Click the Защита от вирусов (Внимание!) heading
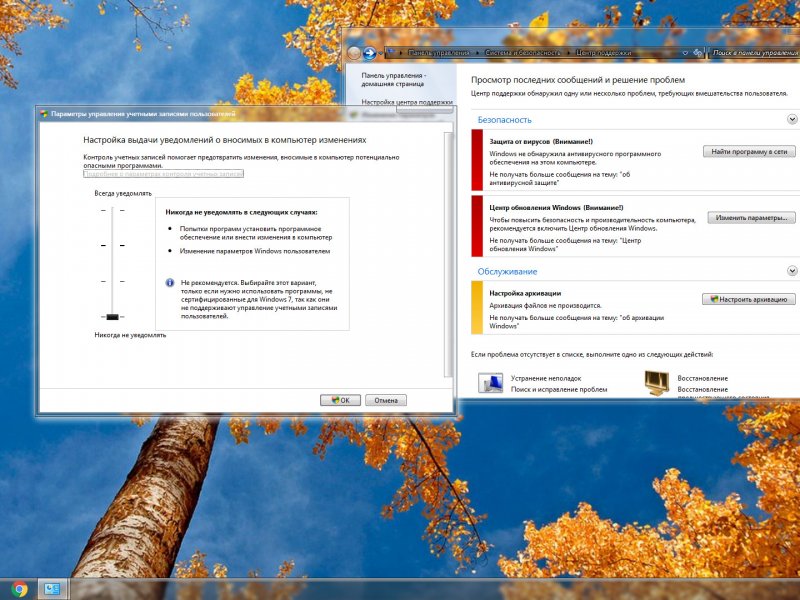The height and width of the screenshot is (600, 800). 541,141
